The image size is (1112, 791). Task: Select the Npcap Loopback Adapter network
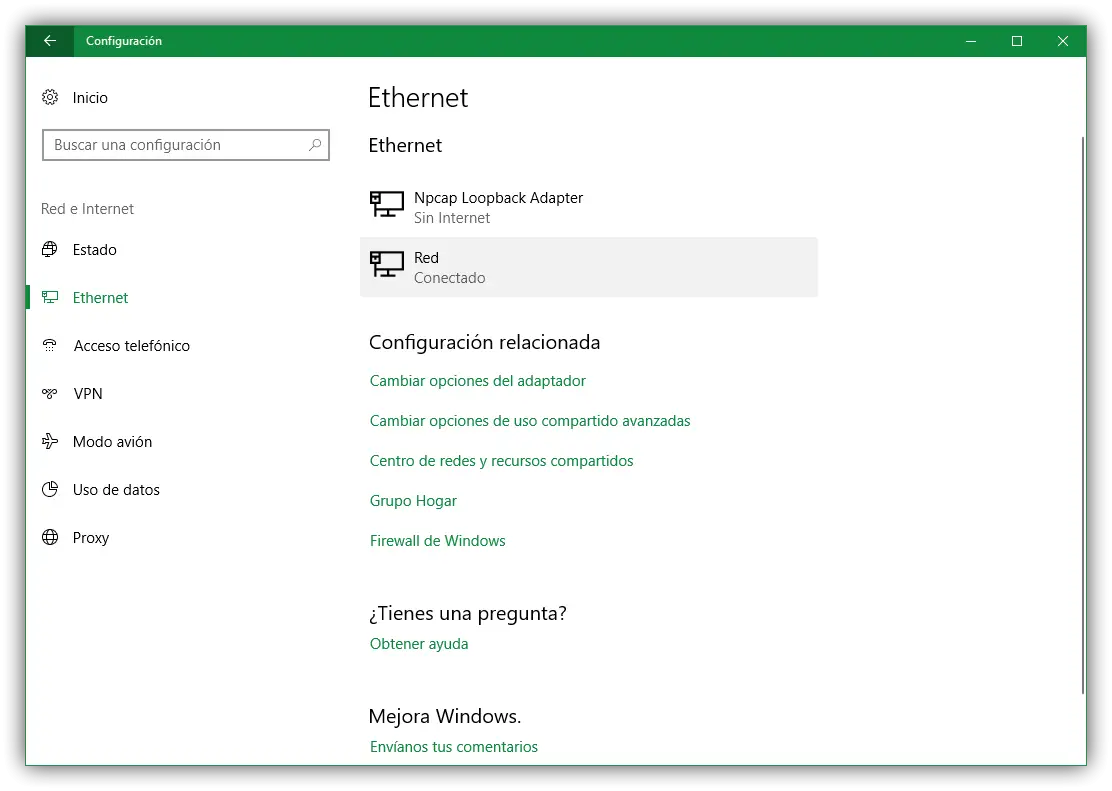pos(498,207)
